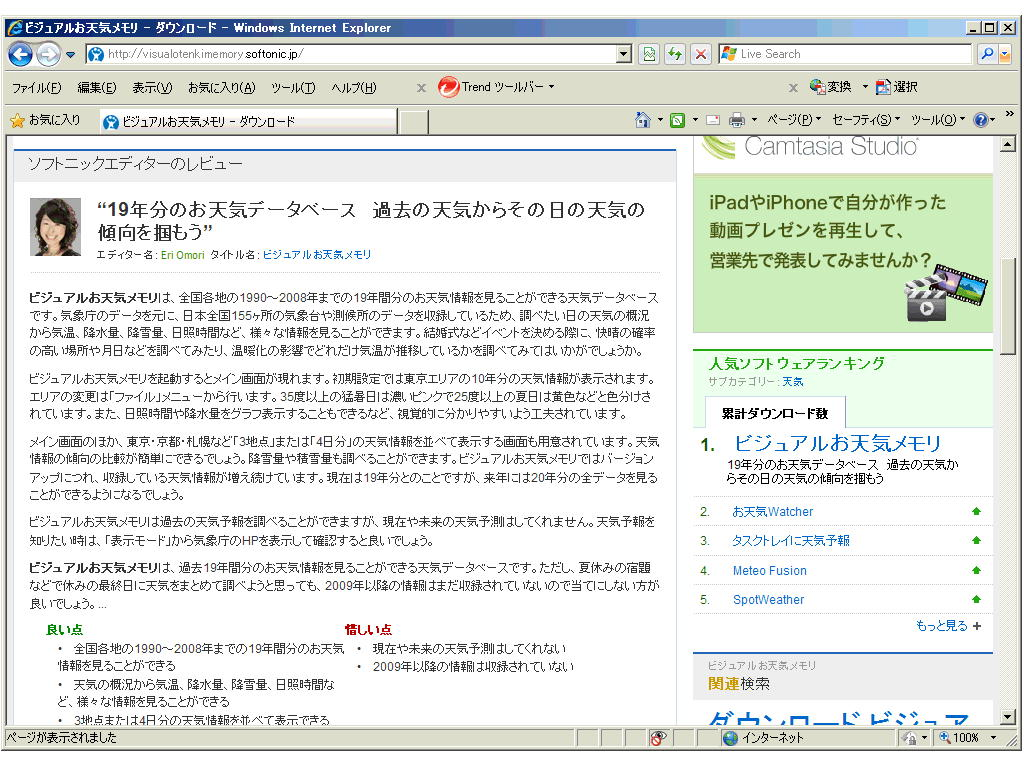Expand the address bar URL dropdown
This screenshot has width=1024, height=768.
[x=624, y=54]
